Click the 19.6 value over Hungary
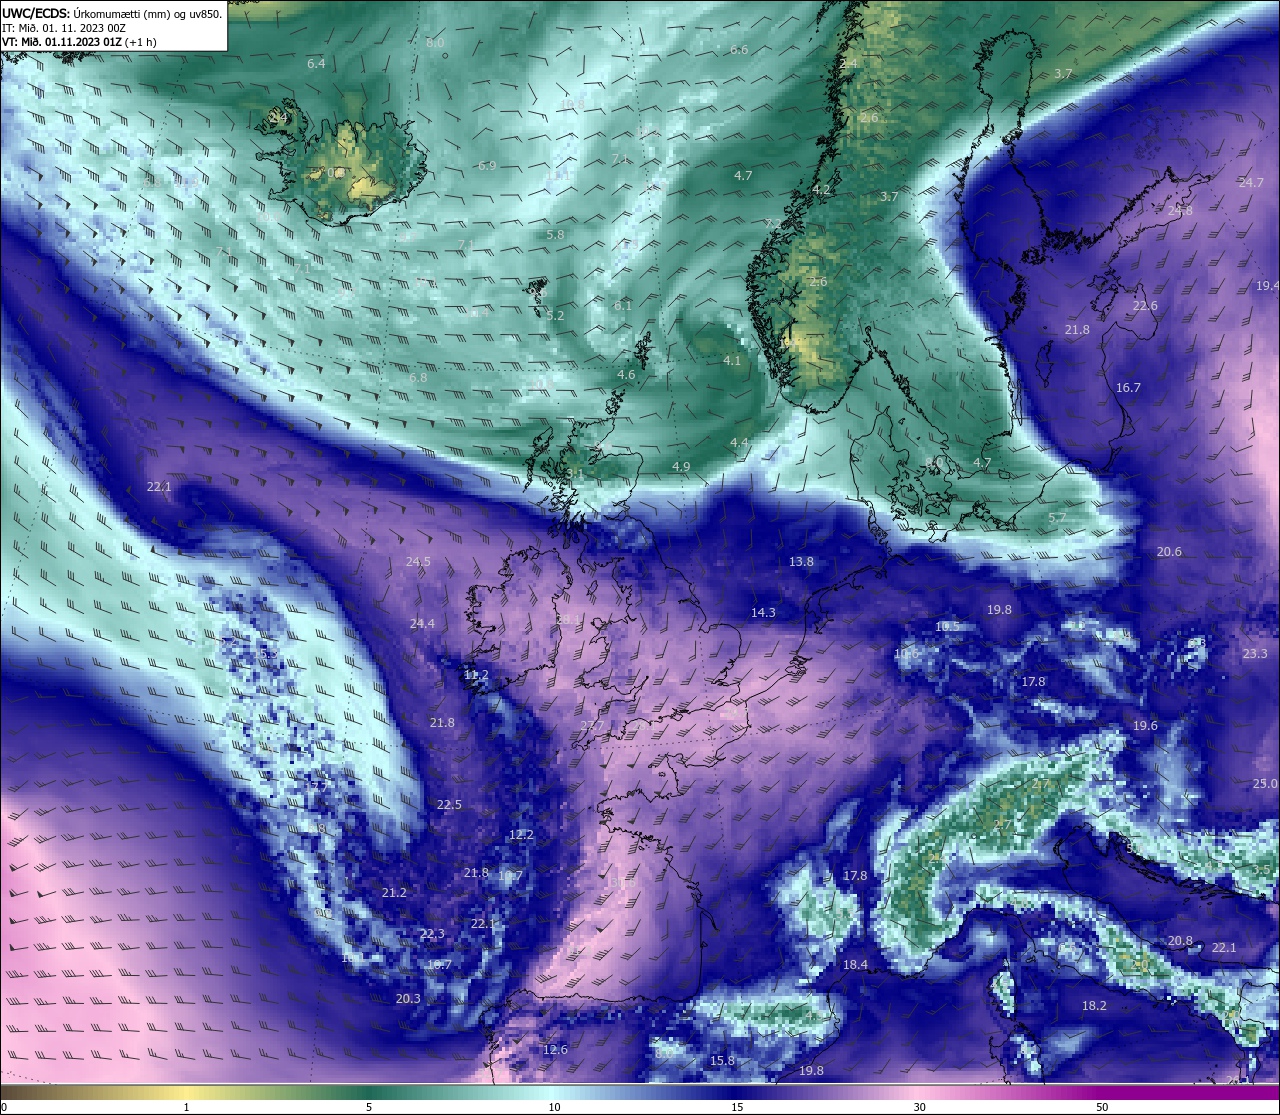Image resolution: width=1280 pixels, height=1115 pixels. 1145,725
